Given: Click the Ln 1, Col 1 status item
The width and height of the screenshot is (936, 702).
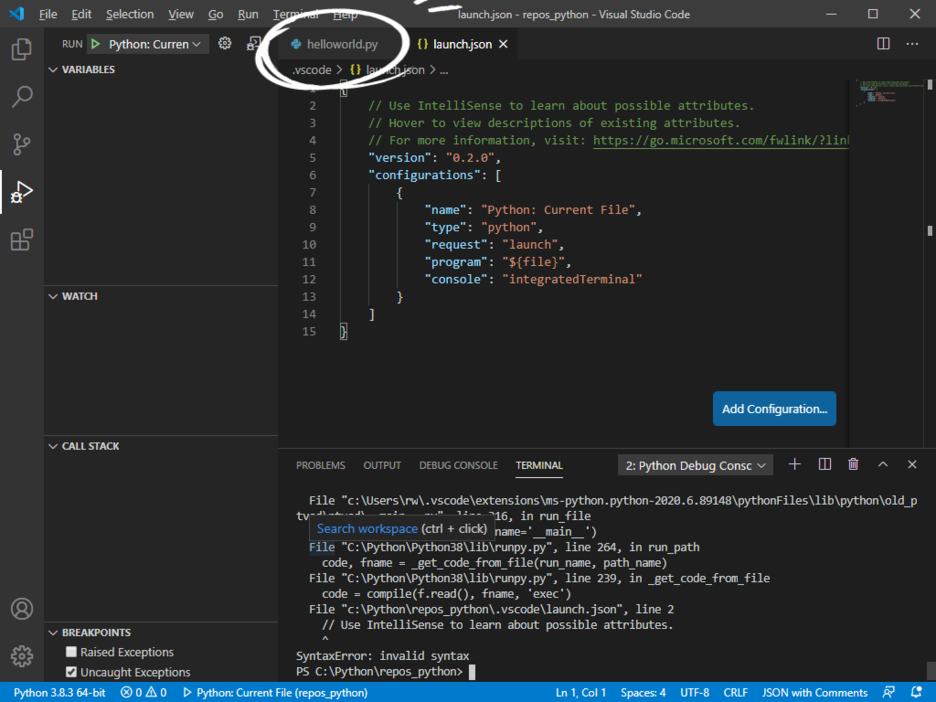Looking at the screenshot, I should (x=580, y=692).
